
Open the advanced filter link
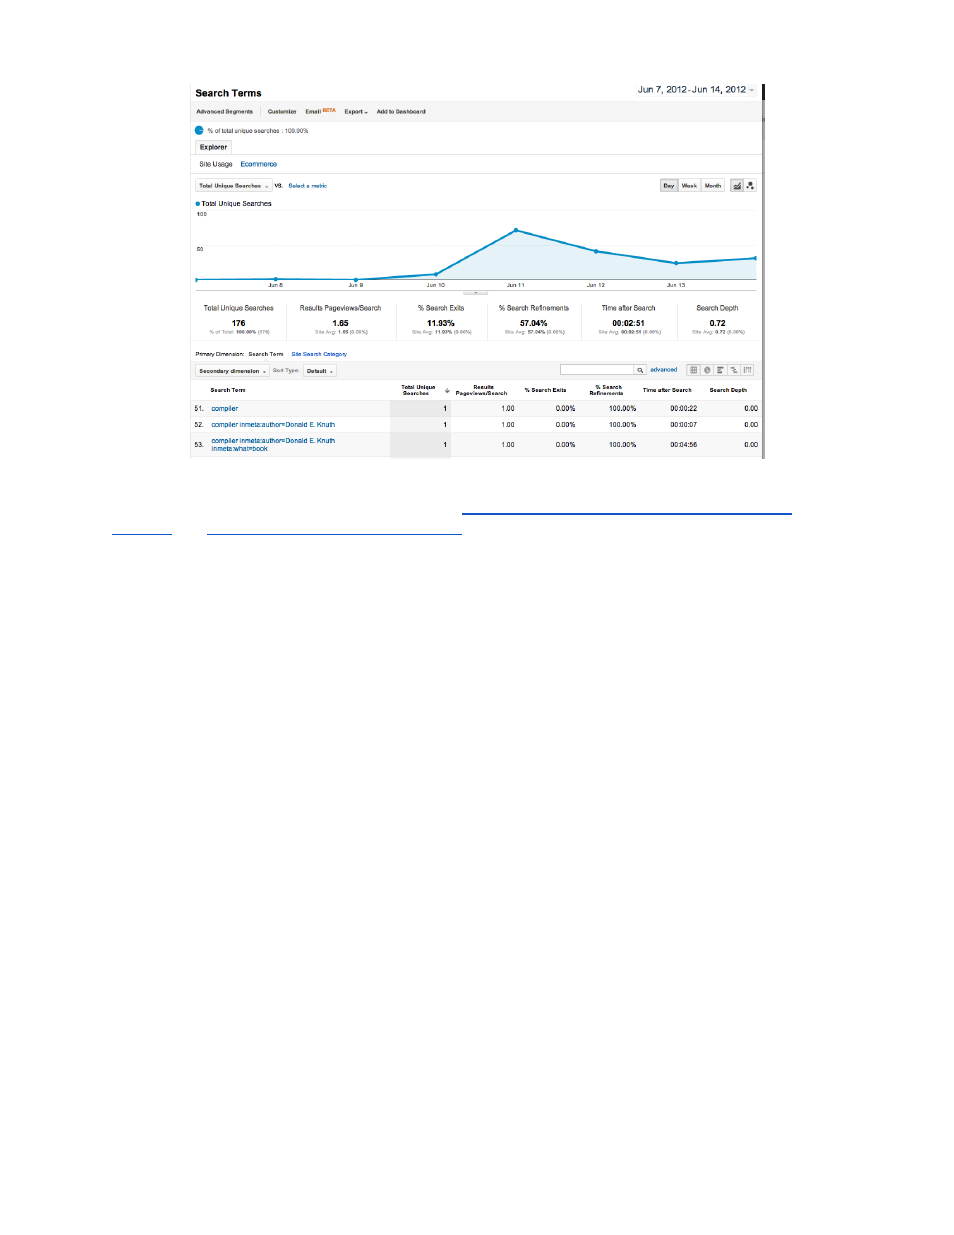(x=663, y=370)
